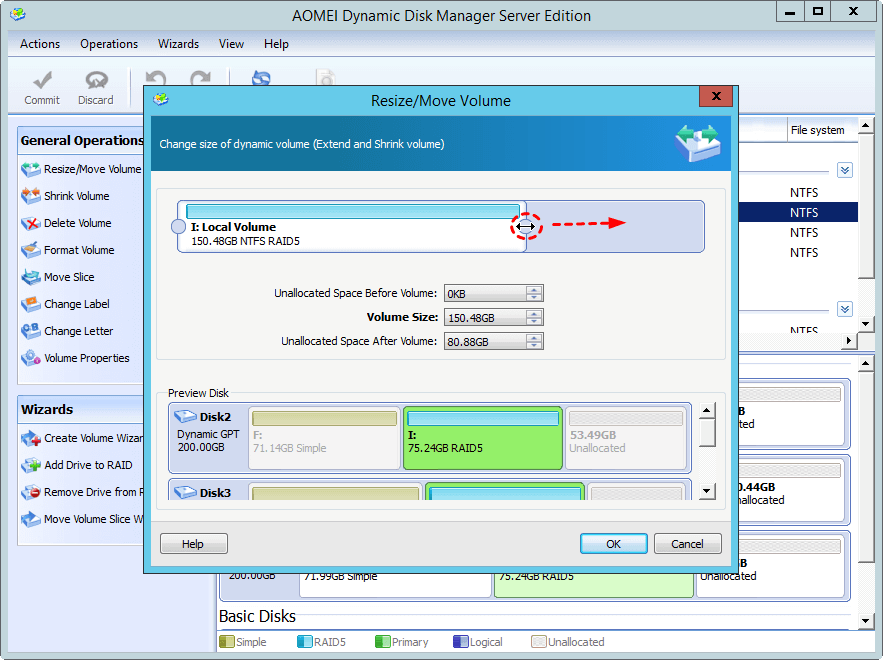Click the Volume Size input field
This screenshot has height=660, width=883.
point(485,318)
